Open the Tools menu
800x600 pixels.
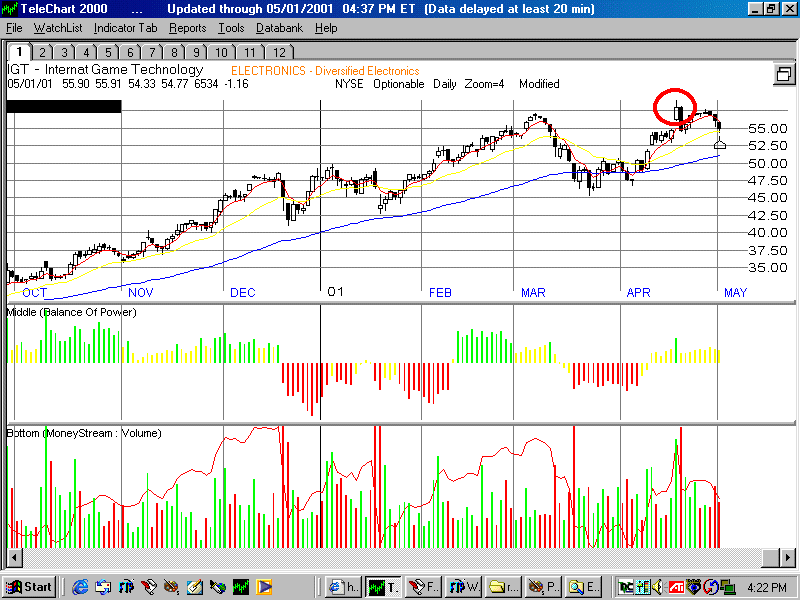click(x=231, y=28)
